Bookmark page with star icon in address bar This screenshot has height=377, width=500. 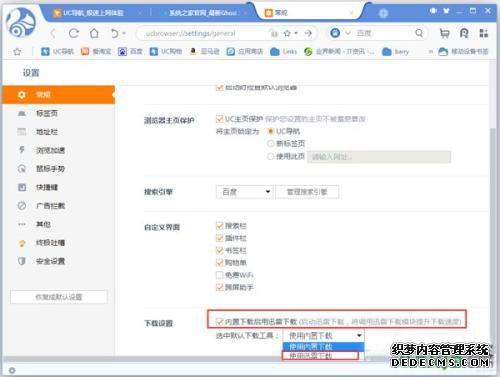point(287,33)
